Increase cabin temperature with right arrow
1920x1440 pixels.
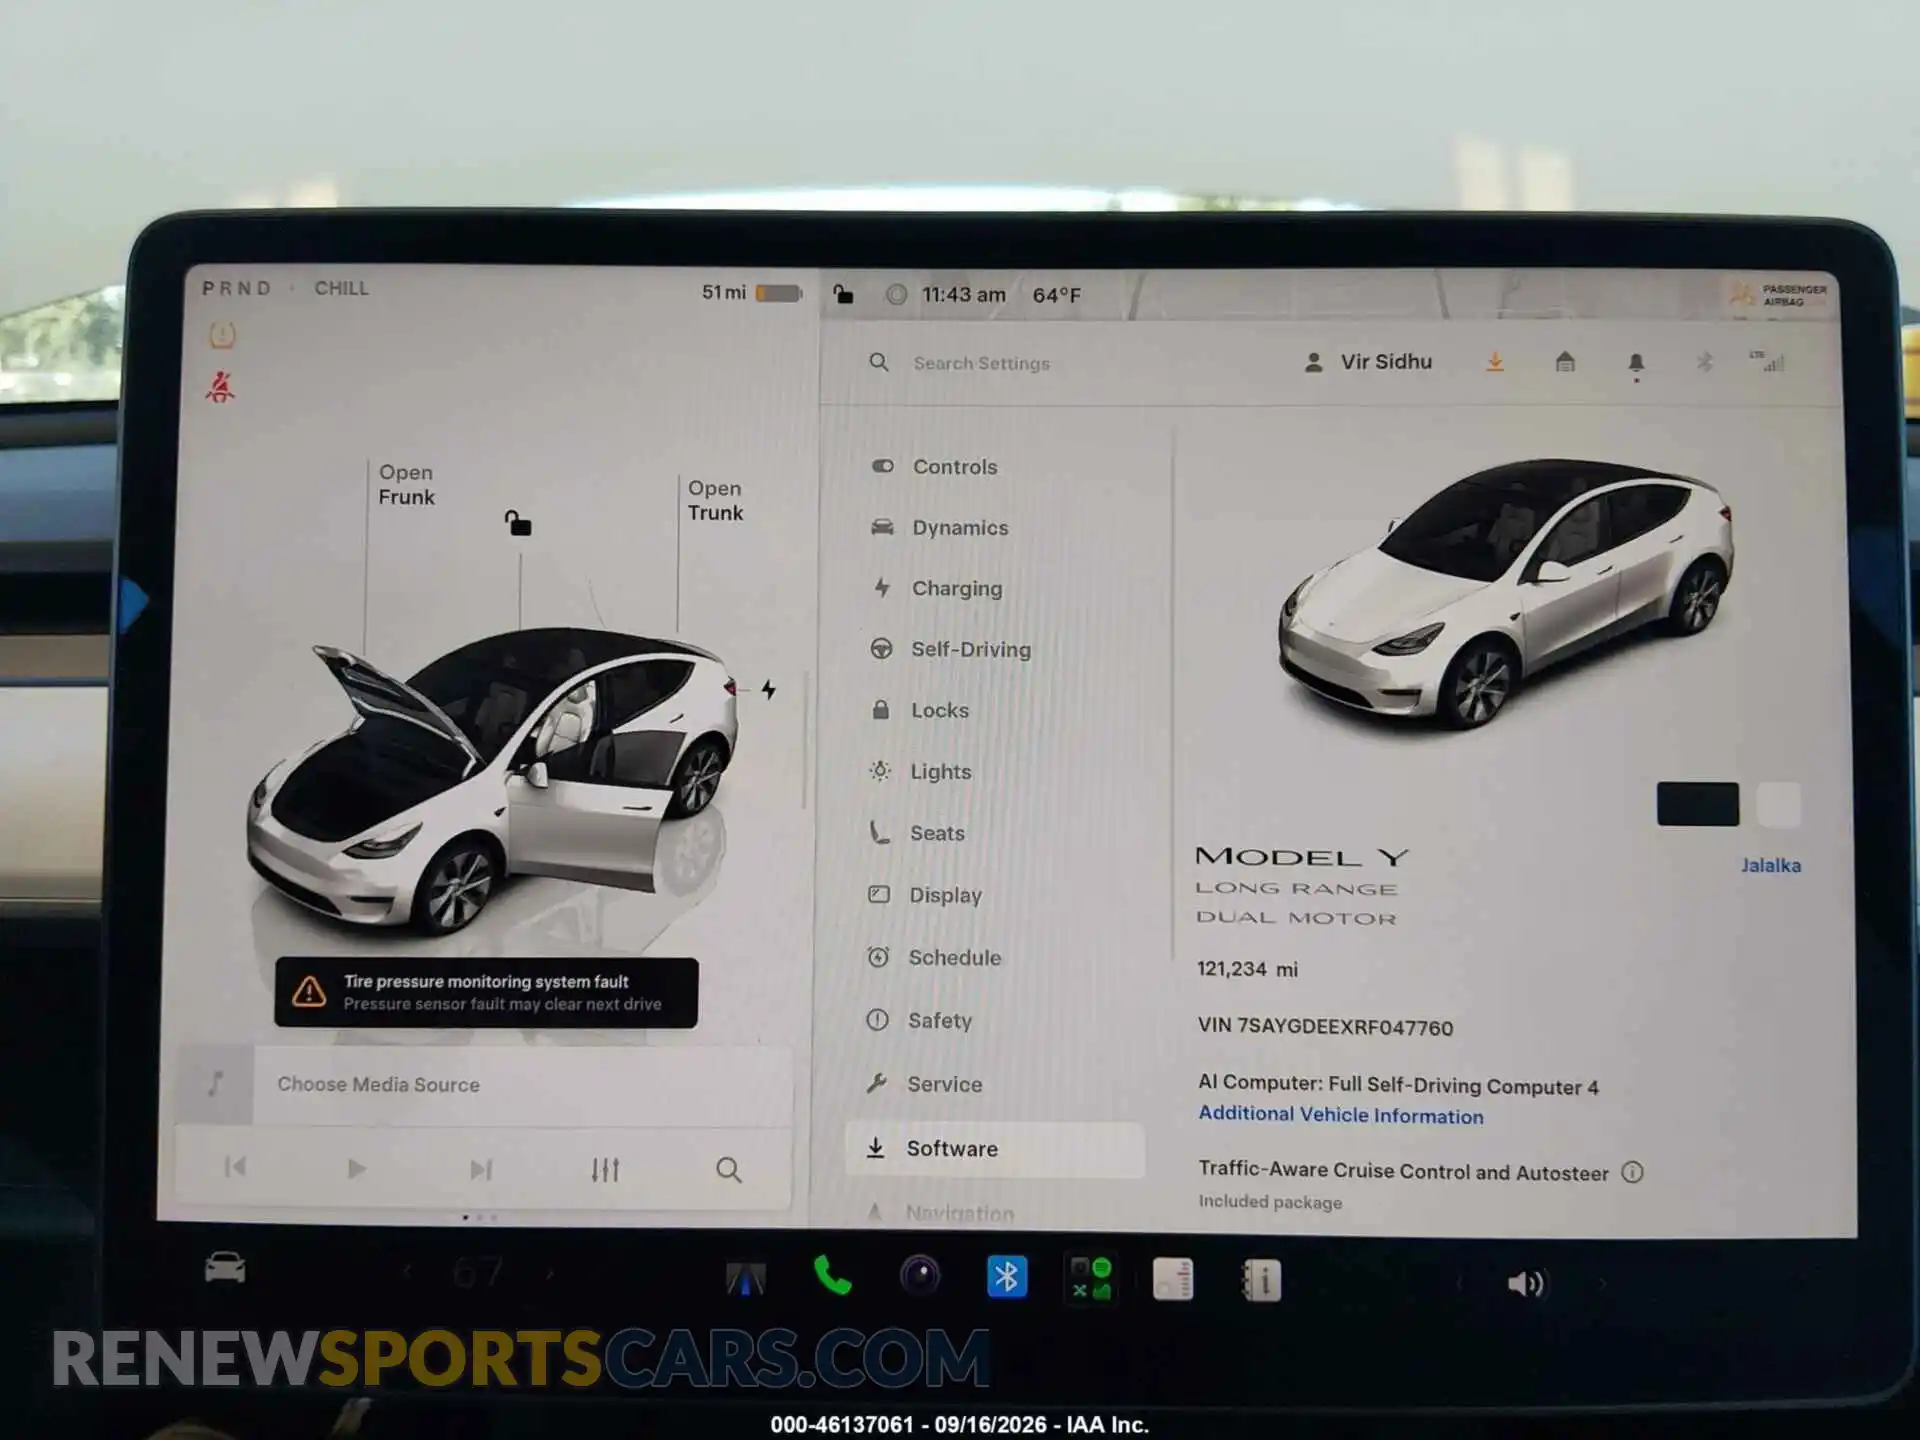[549, 1274]
